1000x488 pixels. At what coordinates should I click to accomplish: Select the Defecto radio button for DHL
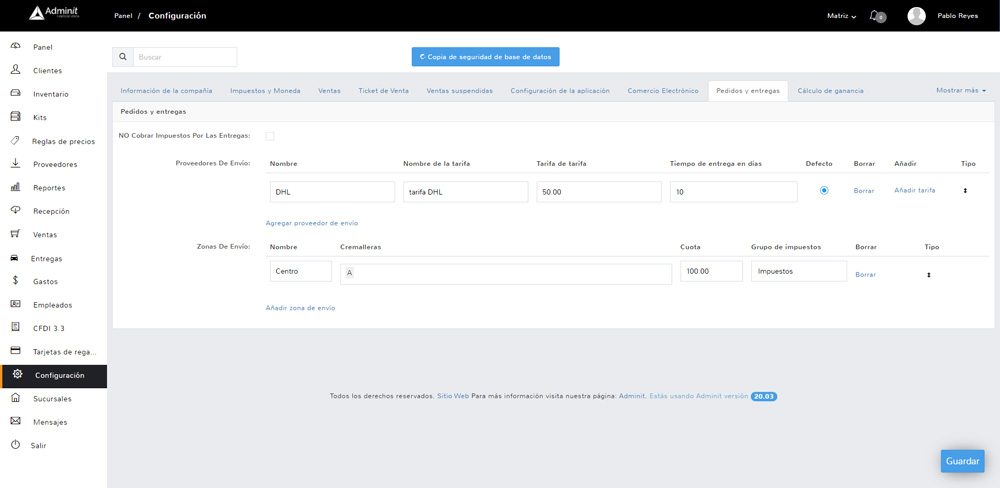pyautogui.click(x=824, y=190)
